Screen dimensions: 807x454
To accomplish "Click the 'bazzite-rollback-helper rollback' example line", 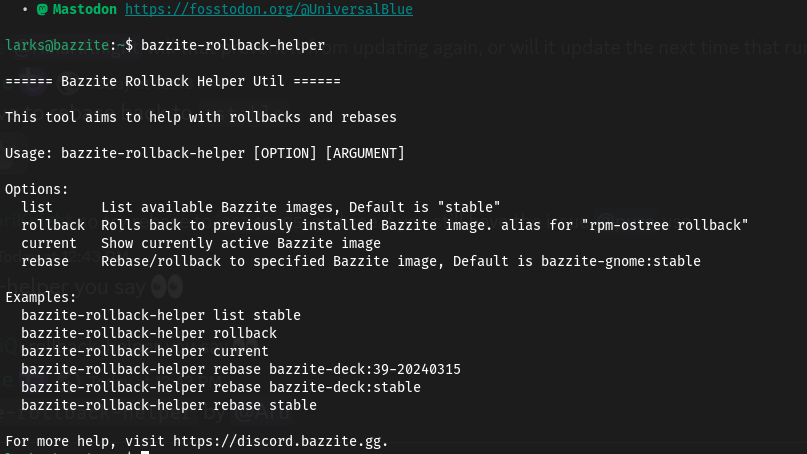I will point(149,333).
